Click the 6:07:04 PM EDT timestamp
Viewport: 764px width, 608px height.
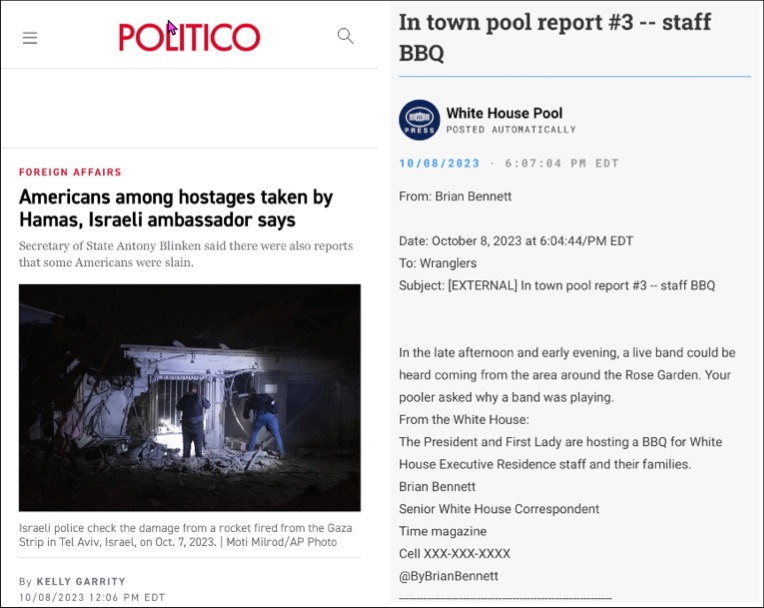pyautogui.click(x=562, y=163)
